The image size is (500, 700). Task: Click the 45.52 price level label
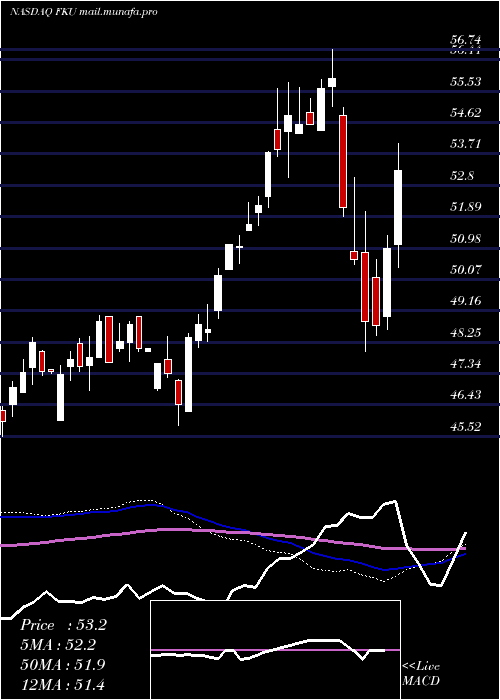(466, 427)
